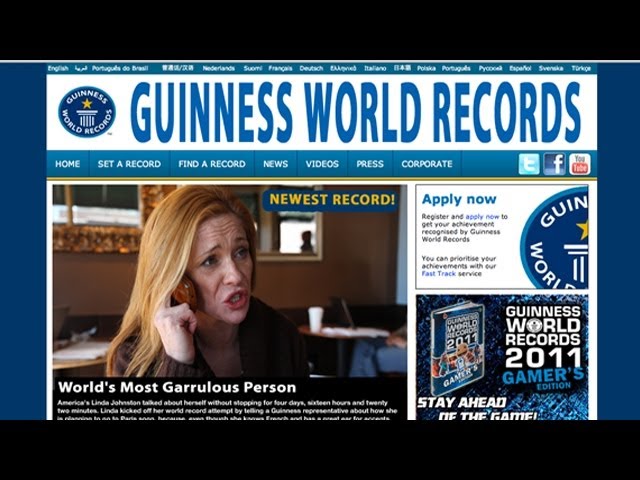Click the large logo in Apply now box
This screenshot has height=480, width=640.
554,237
